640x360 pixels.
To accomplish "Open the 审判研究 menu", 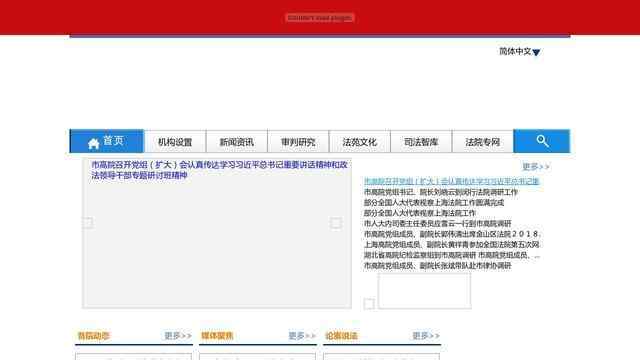I will point(298,142).
